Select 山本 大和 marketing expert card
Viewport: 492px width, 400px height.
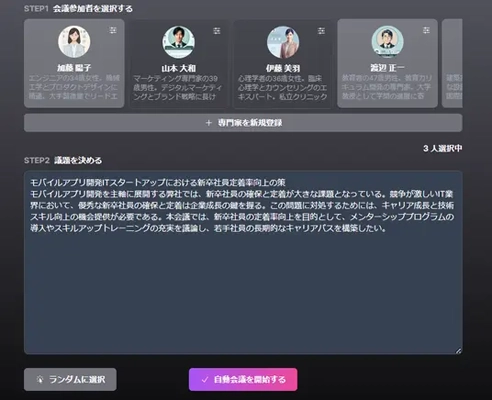click(179, 64)
